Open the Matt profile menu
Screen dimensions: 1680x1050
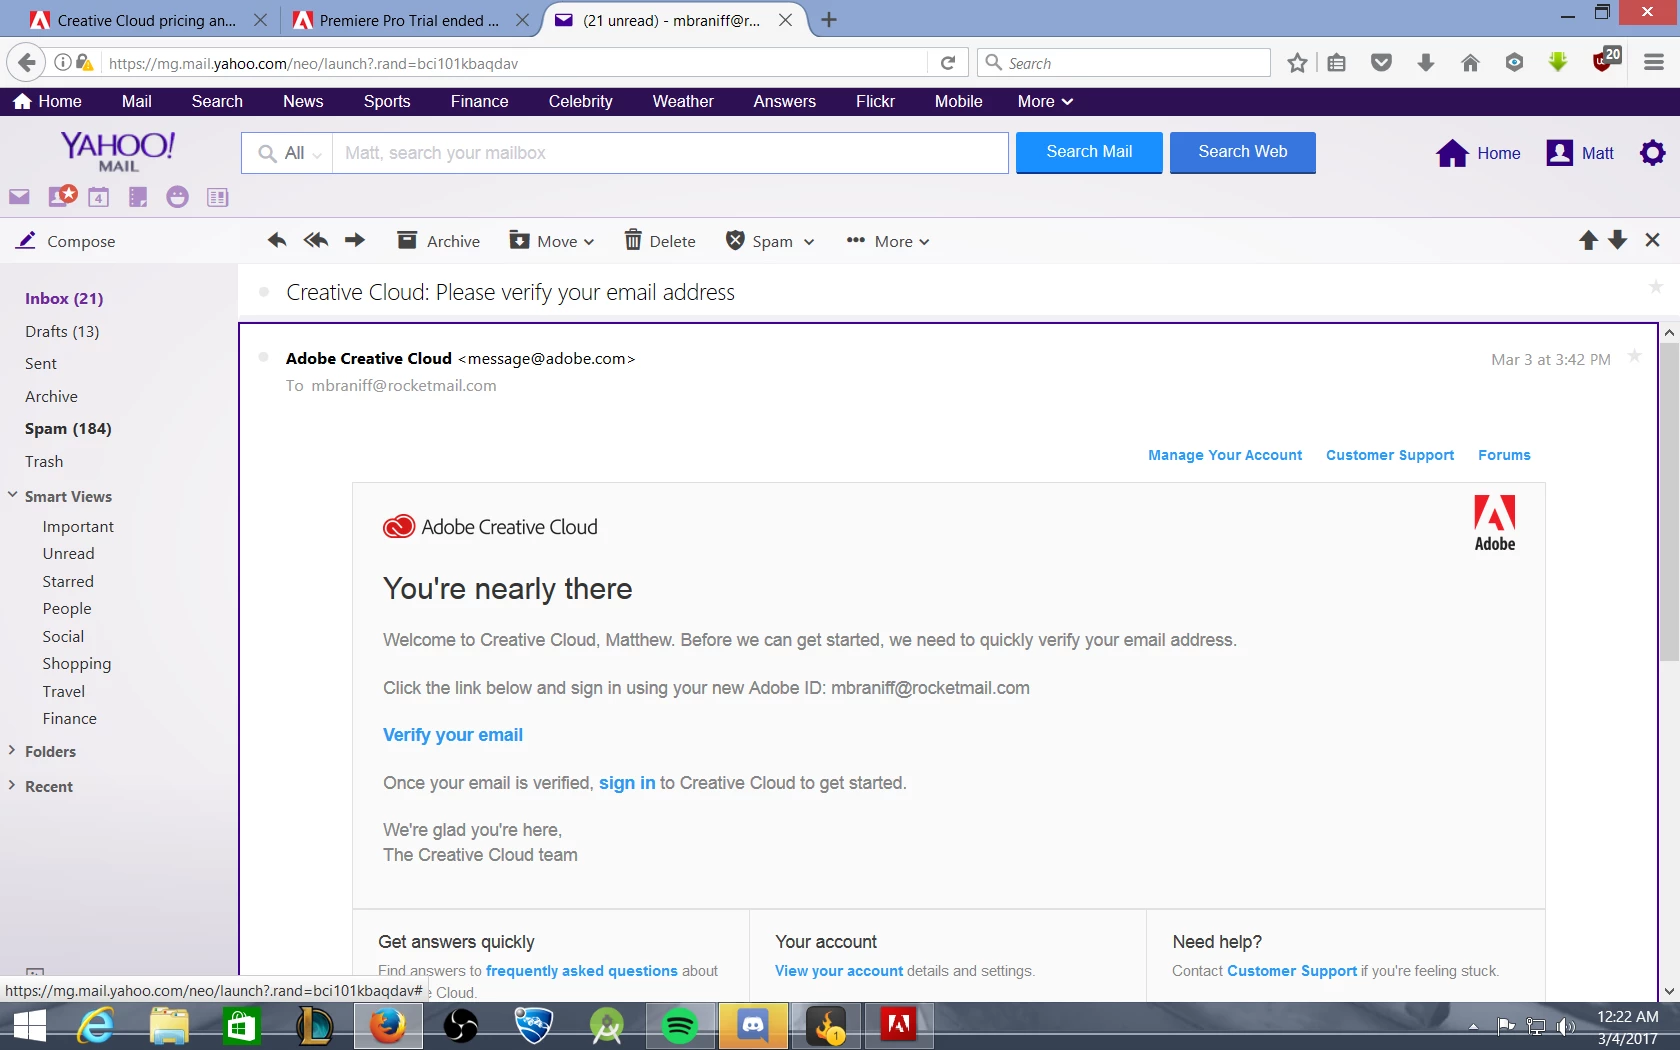(1580, 153)
